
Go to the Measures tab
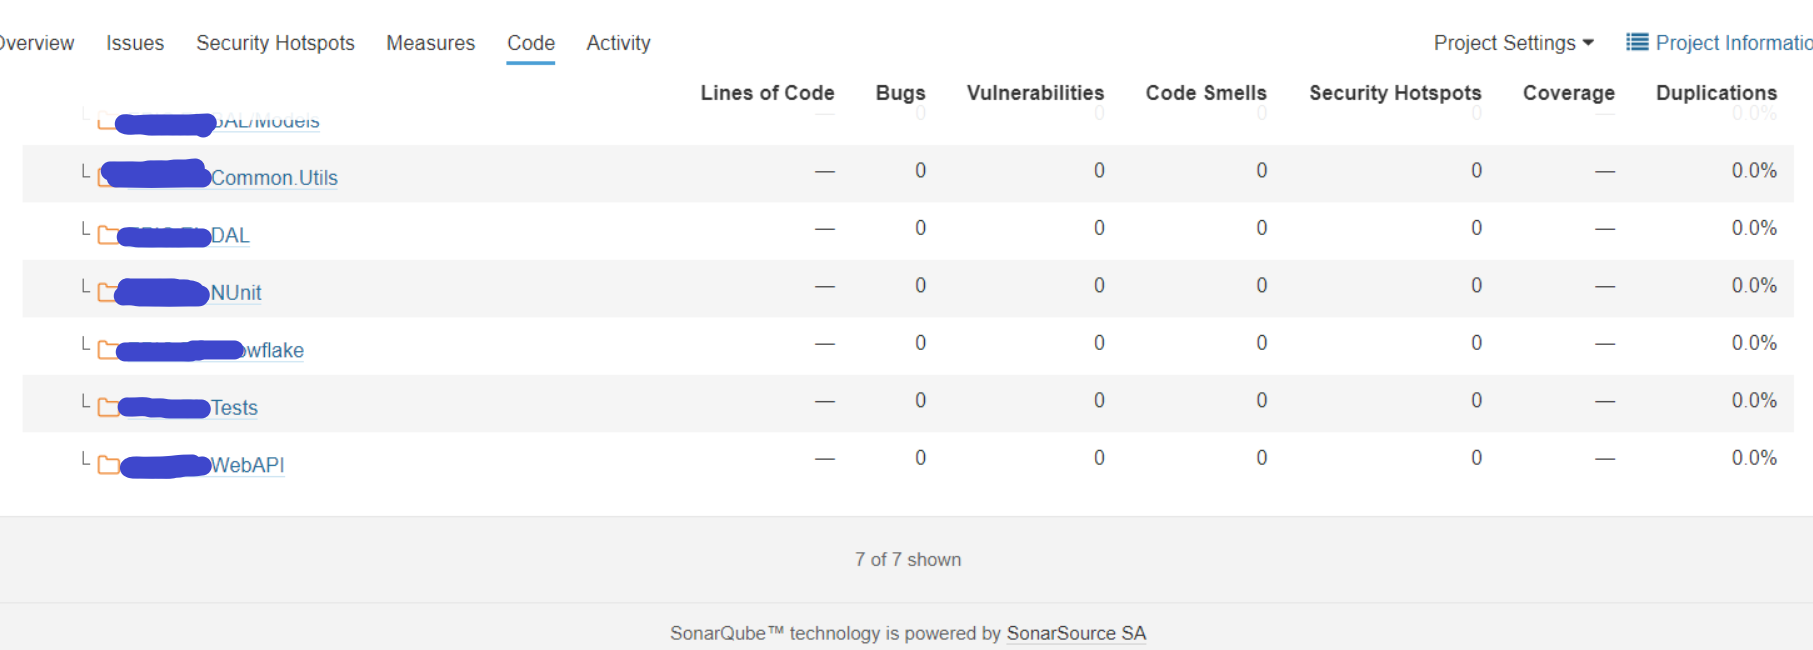coord(430,43)
